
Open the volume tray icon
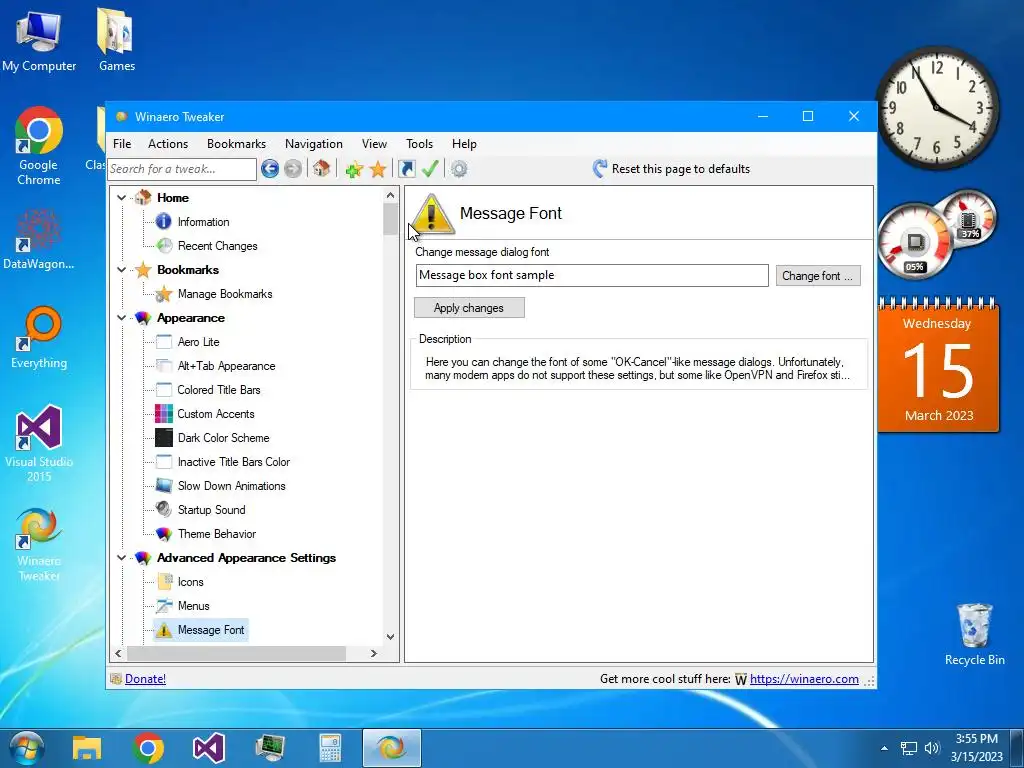(932, 748)
